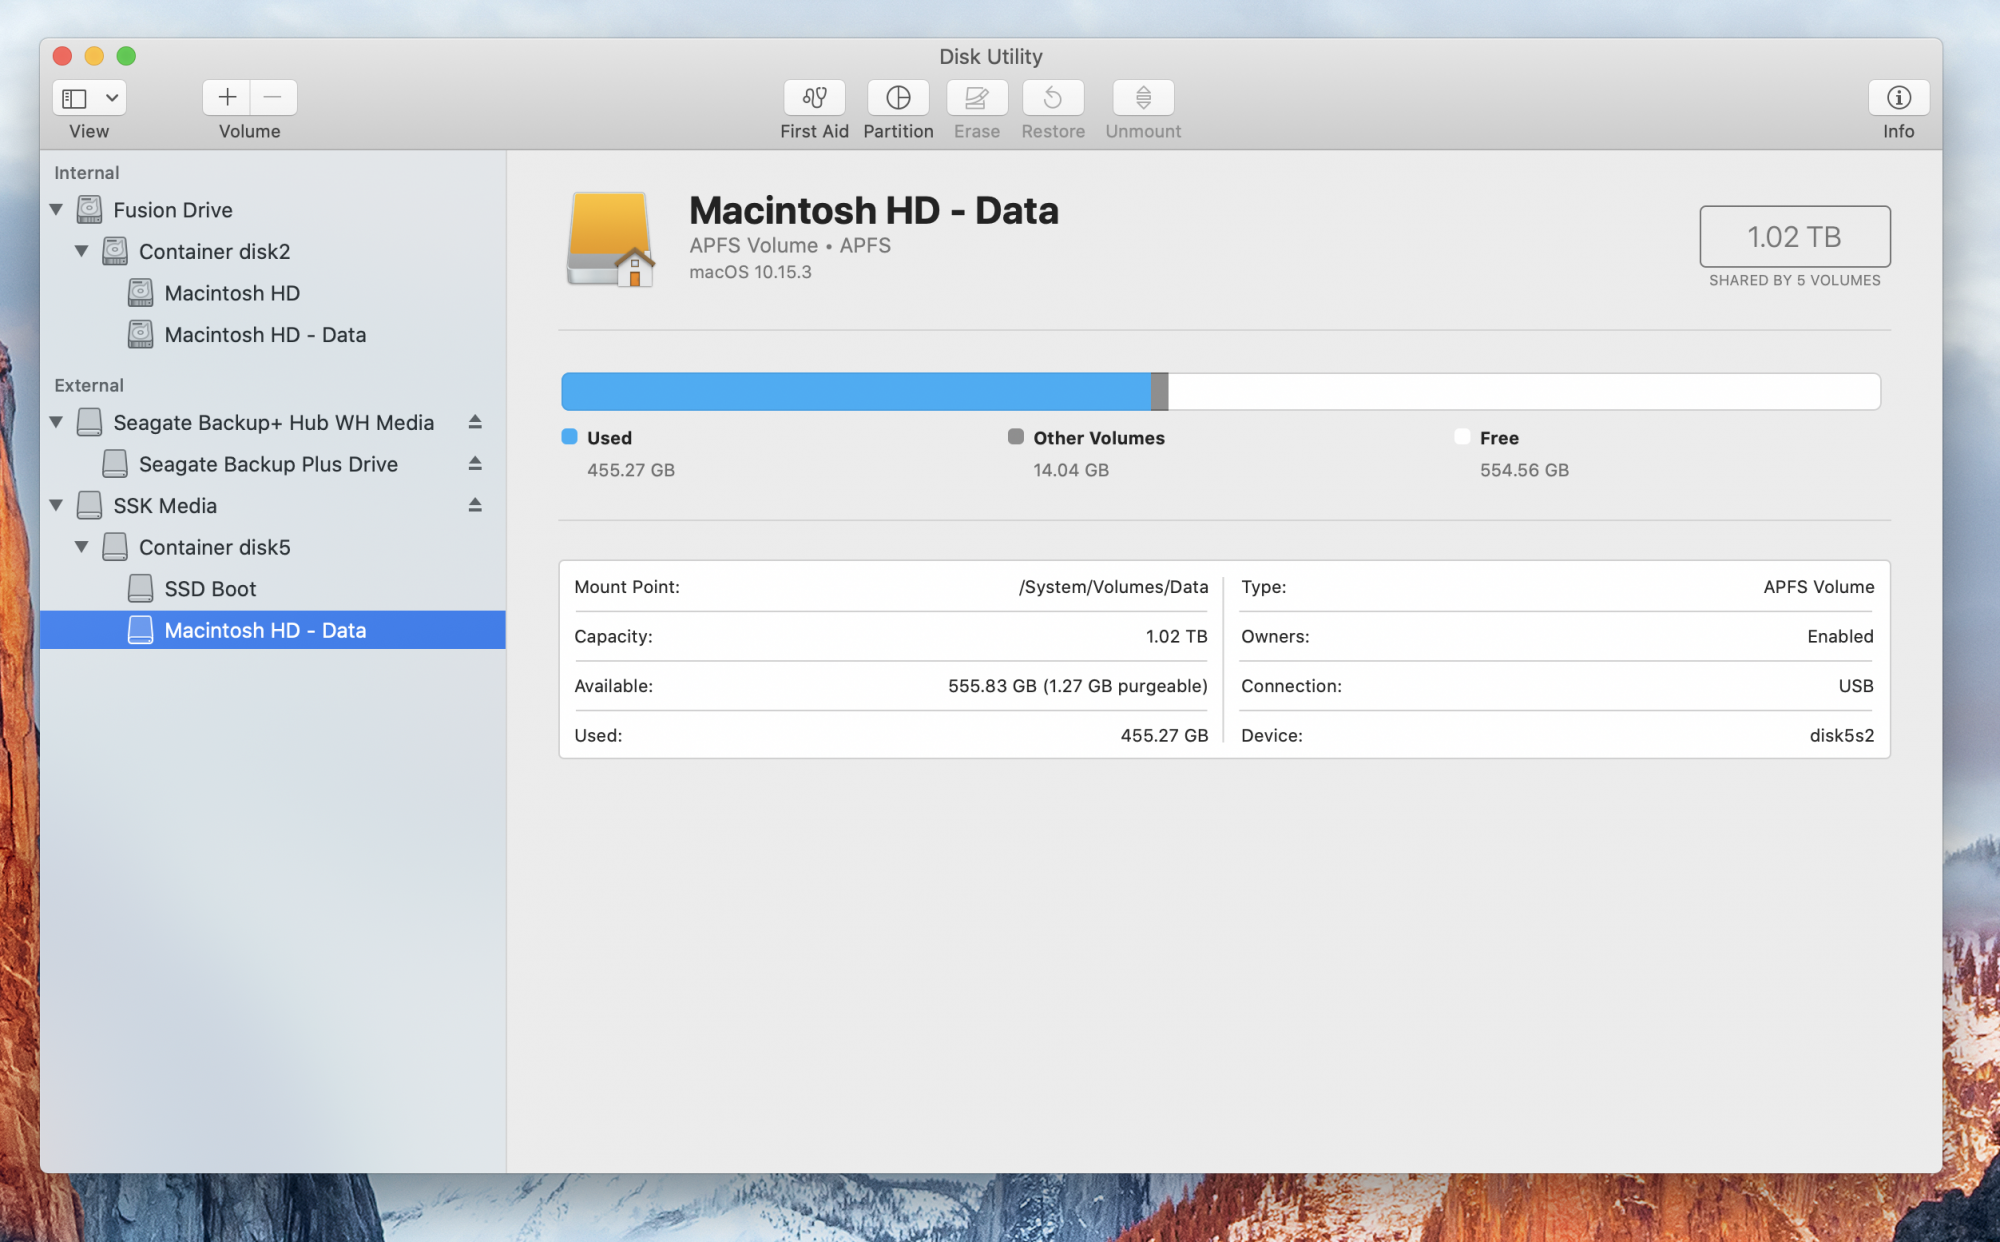Click the white Free legend swatch

coord(1462,436)
